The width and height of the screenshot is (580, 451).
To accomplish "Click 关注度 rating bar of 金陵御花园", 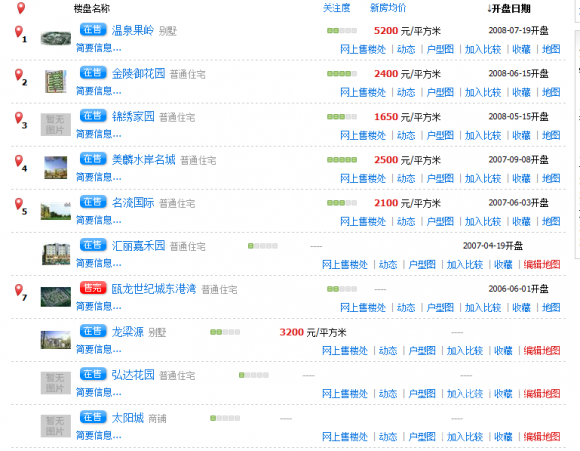I will (x=342, y=74).
